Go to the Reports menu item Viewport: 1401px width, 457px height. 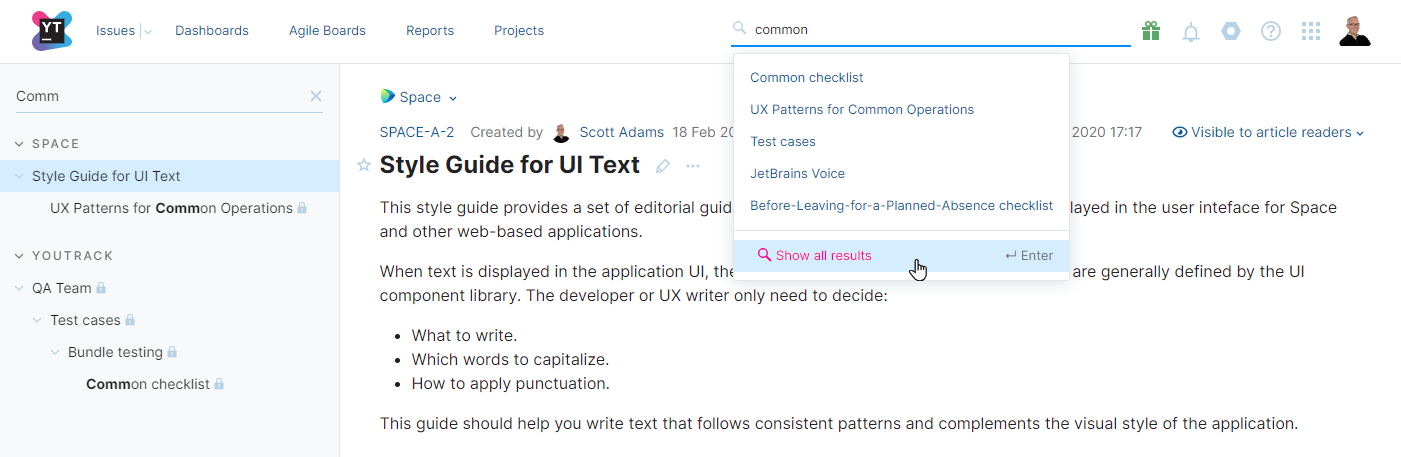(x=430, y=31)
